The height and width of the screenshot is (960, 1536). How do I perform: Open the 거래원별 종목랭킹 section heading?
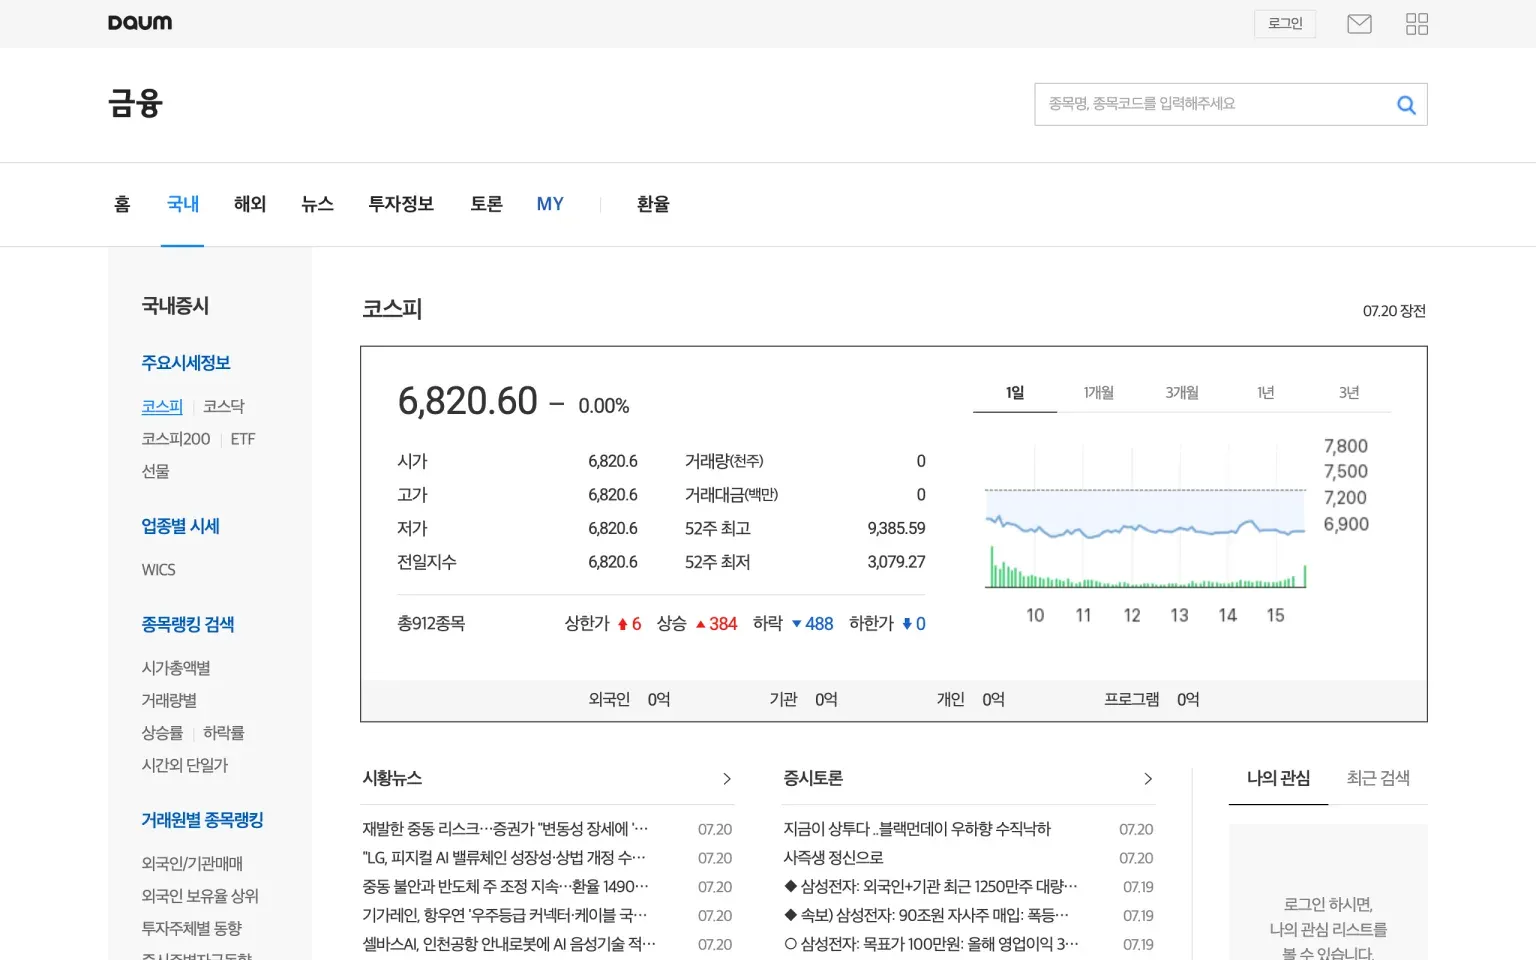click(x=202, y=820)
